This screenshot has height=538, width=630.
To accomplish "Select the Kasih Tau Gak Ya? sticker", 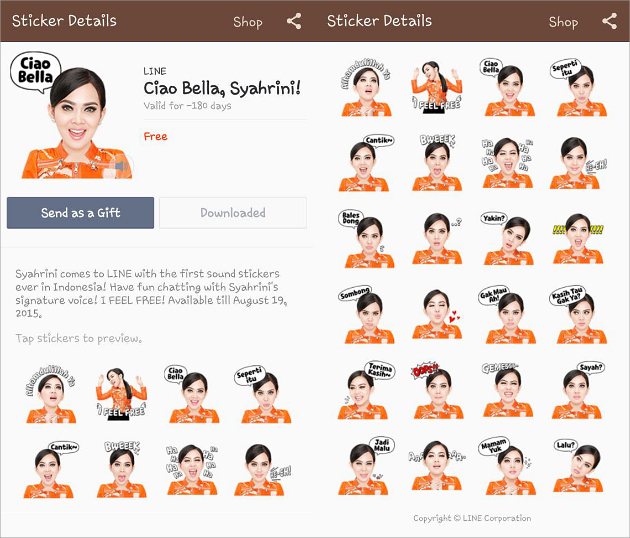I will (x=579, y=315).
